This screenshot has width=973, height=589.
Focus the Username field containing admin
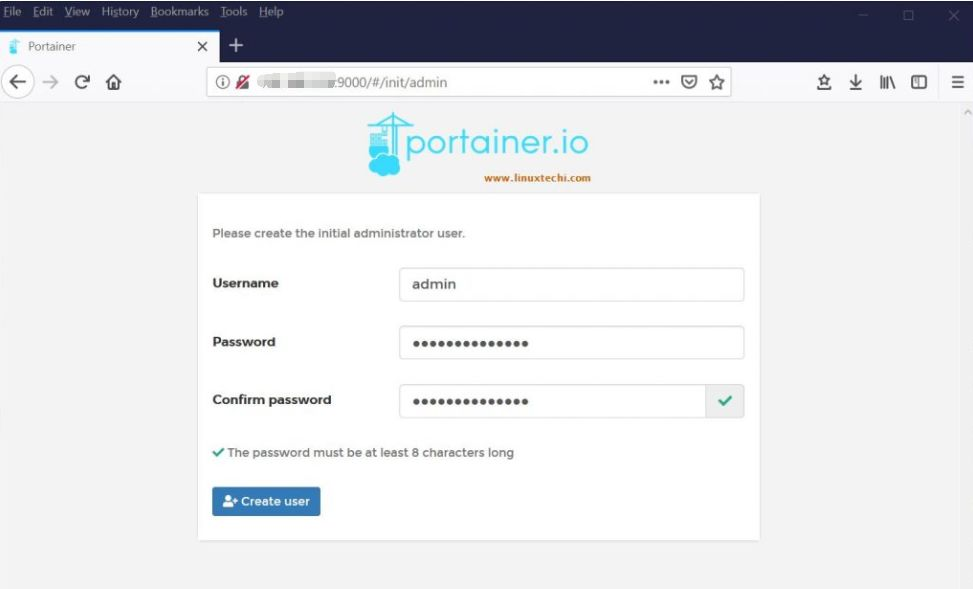tap(572, 284)
